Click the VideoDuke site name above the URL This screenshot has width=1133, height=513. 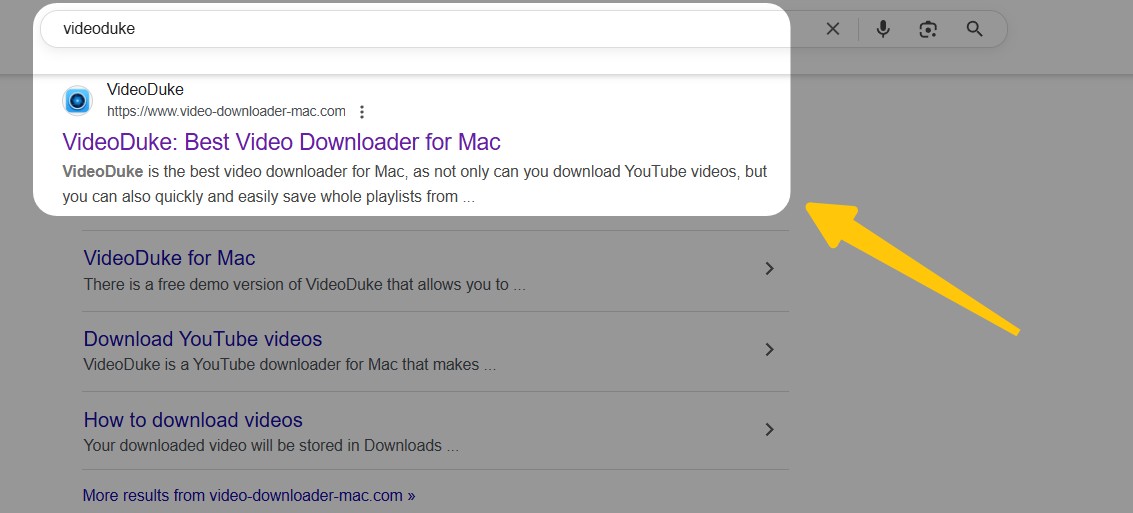(145, 90)
